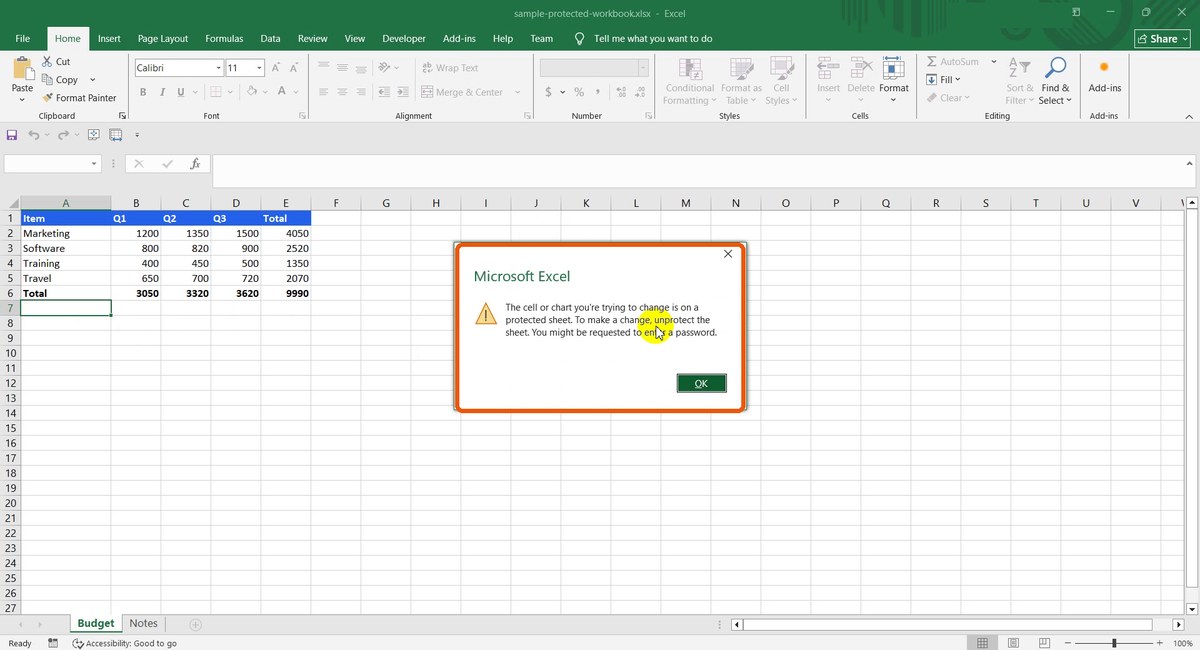The width and height of the screenshot is (1200, 650).
Task: Click the Wrap Text button
Action: (449, 68)
